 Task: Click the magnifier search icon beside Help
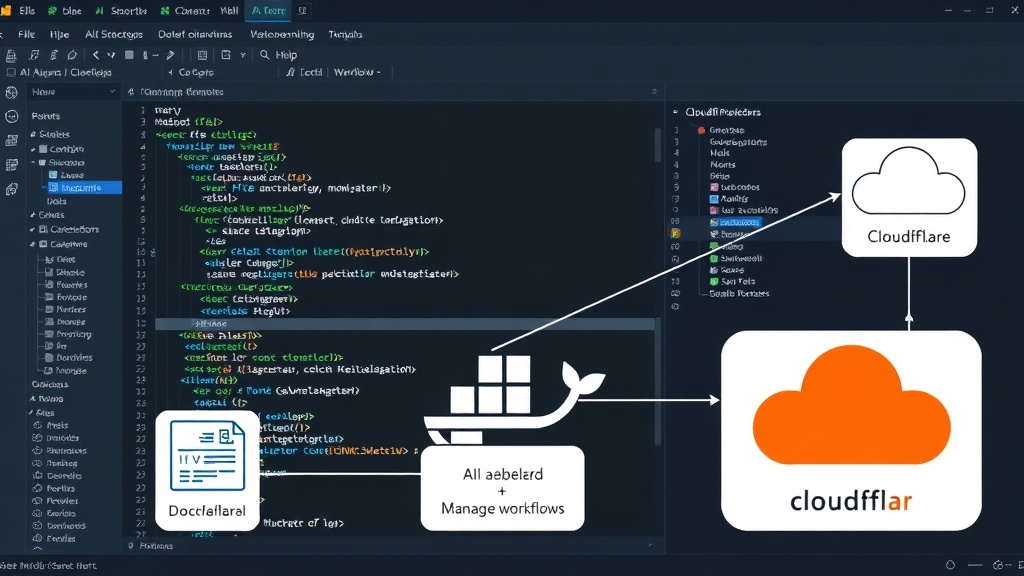pyautogui.click(x=264, y=55)
